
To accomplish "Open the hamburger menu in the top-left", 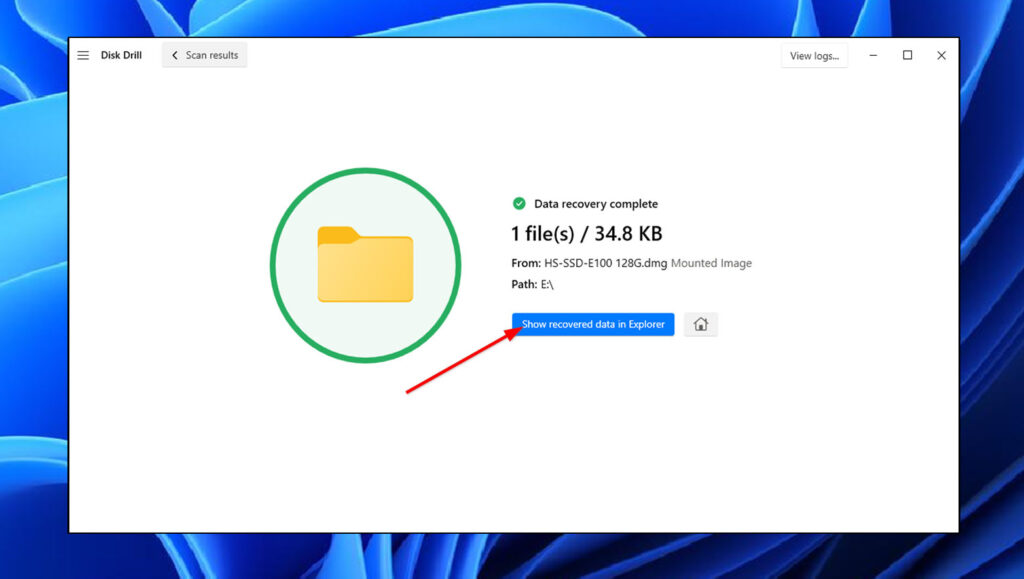I will (x=83, y=55).
